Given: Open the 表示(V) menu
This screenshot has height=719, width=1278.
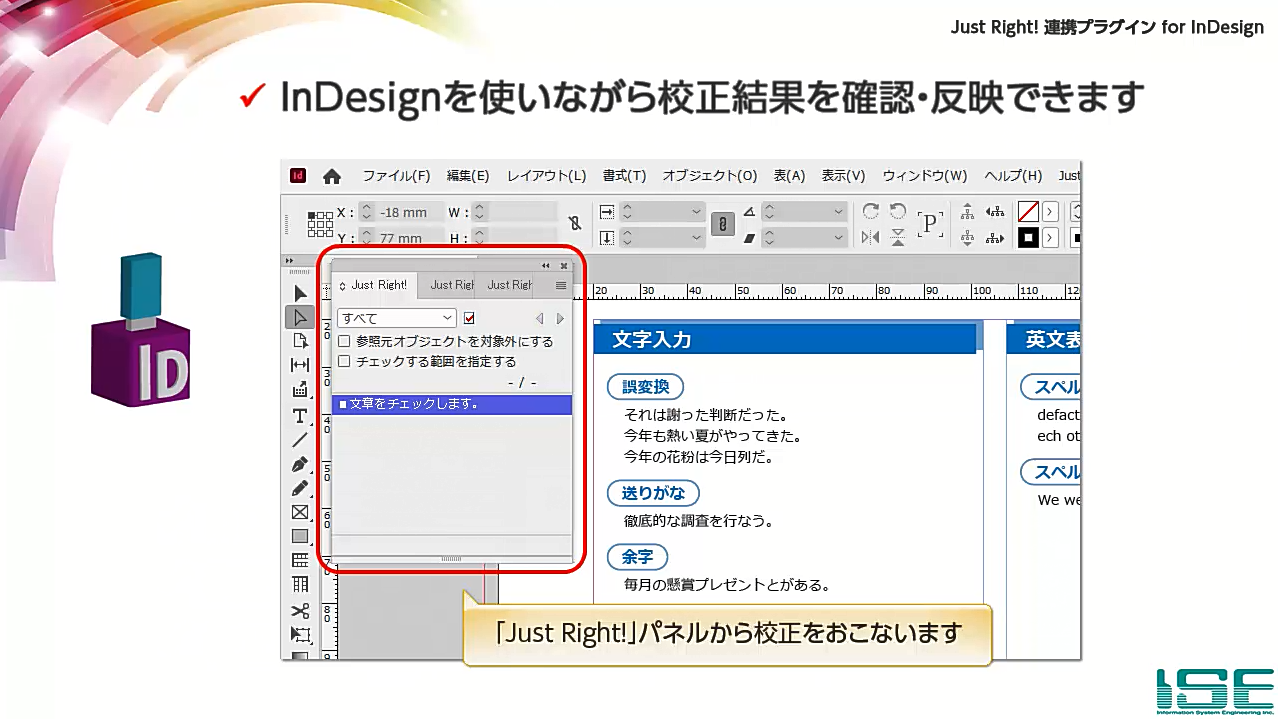Looking at the screenshot, I should [x=843, y=176].
